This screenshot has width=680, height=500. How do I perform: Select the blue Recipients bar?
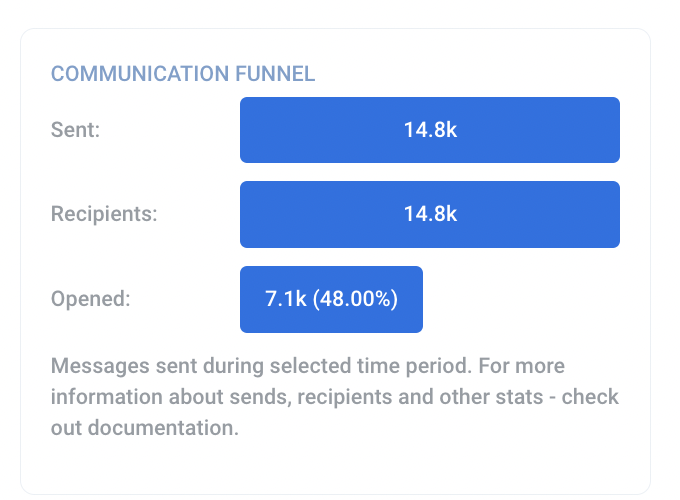pyautogui.click(x=430, y=214)
